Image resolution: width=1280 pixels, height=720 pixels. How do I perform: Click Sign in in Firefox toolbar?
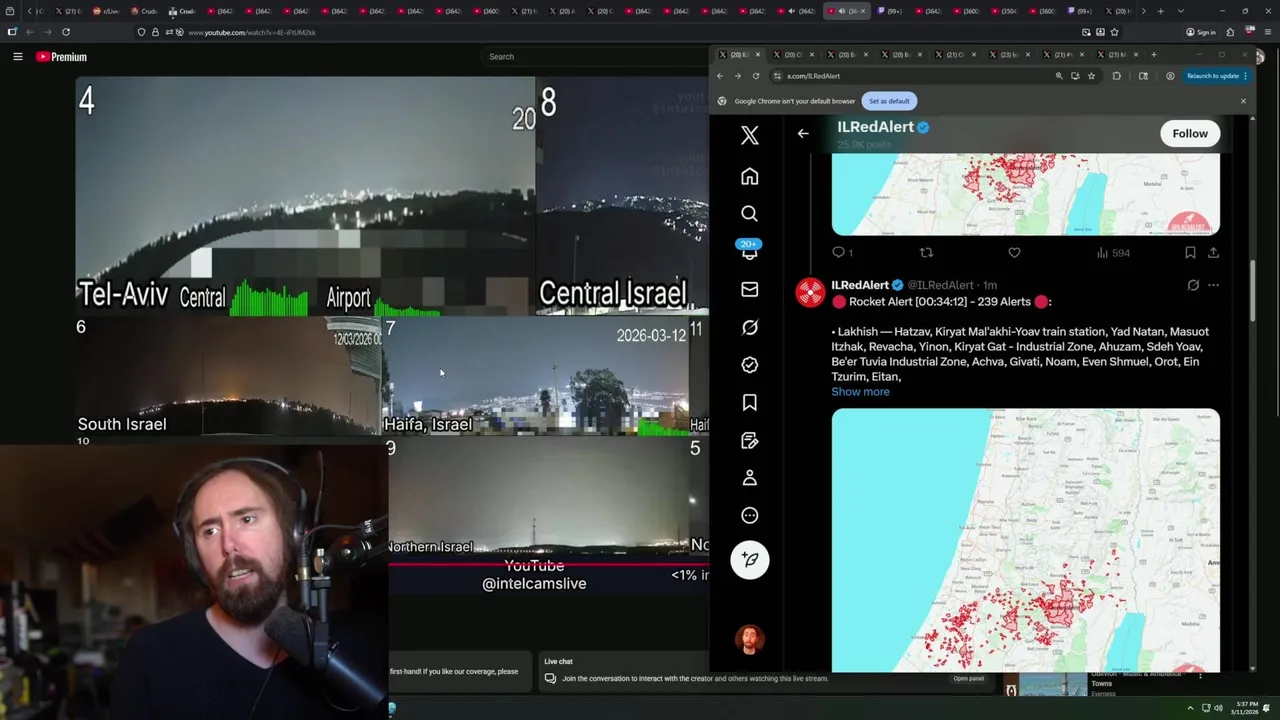pyautogui.click(x=1201, y=33)
